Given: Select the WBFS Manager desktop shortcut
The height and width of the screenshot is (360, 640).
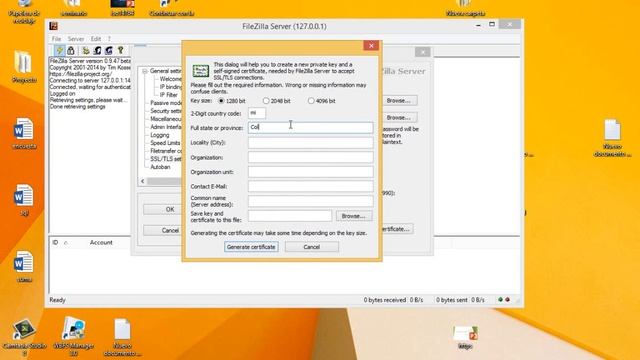Looking at the screenshot, I should [x=73, y=337].
